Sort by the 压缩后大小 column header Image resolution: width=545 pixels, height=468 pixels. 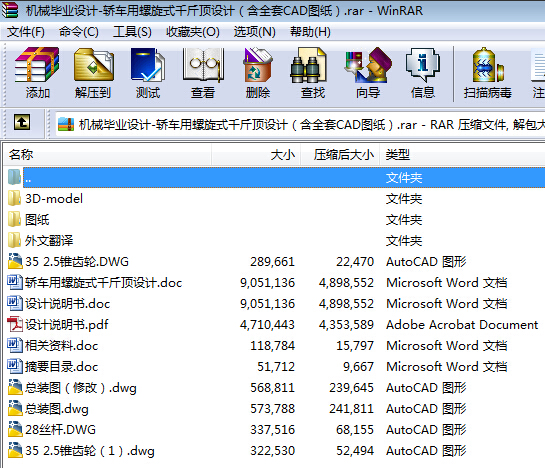click(340, 155)
